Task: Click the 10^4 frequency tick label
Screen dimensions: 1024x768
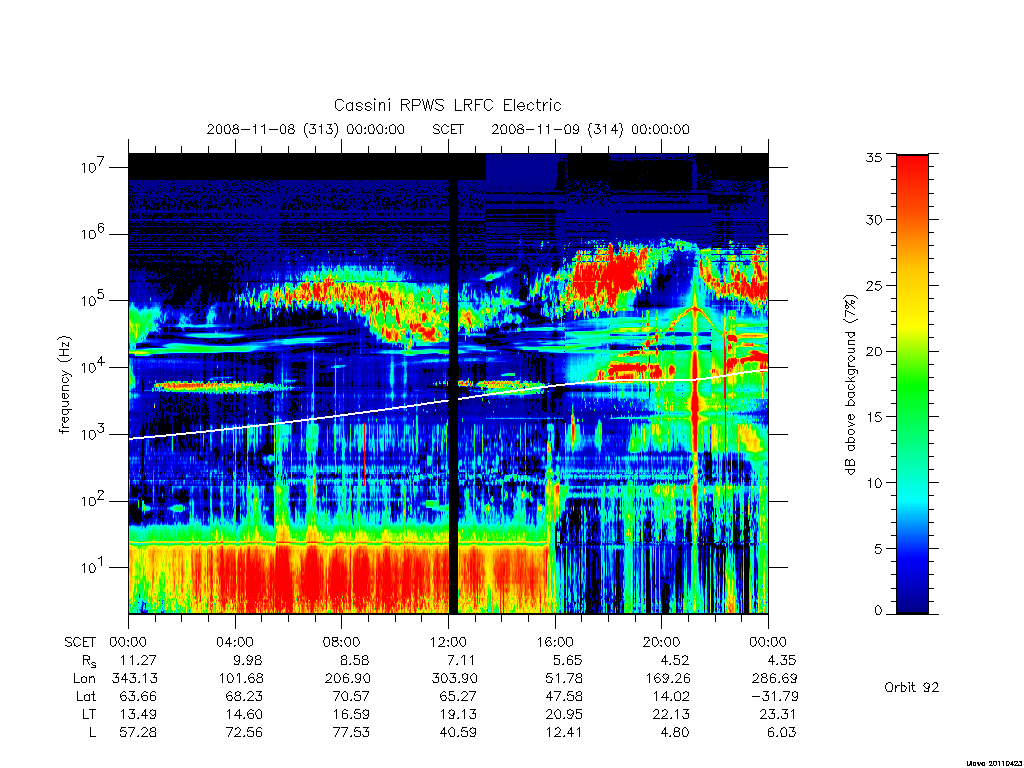Action: 93,367
